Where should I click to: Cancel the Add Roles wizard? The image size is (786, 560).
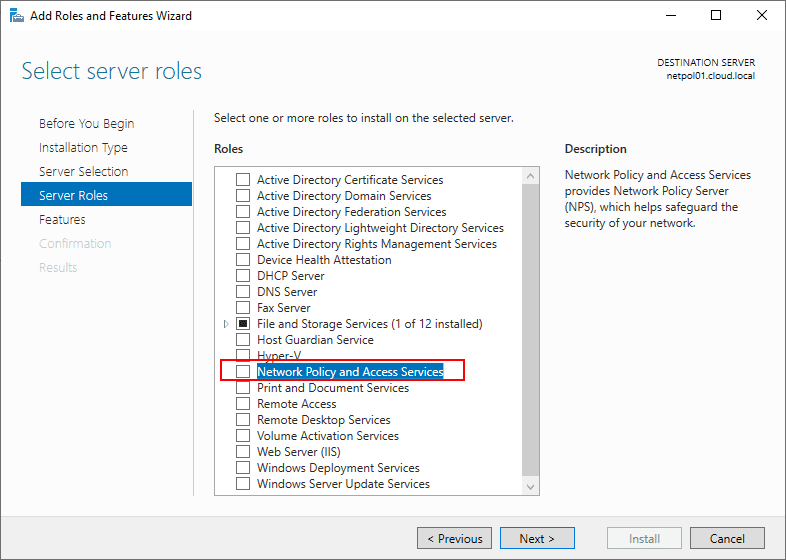[x=727, y=539]
